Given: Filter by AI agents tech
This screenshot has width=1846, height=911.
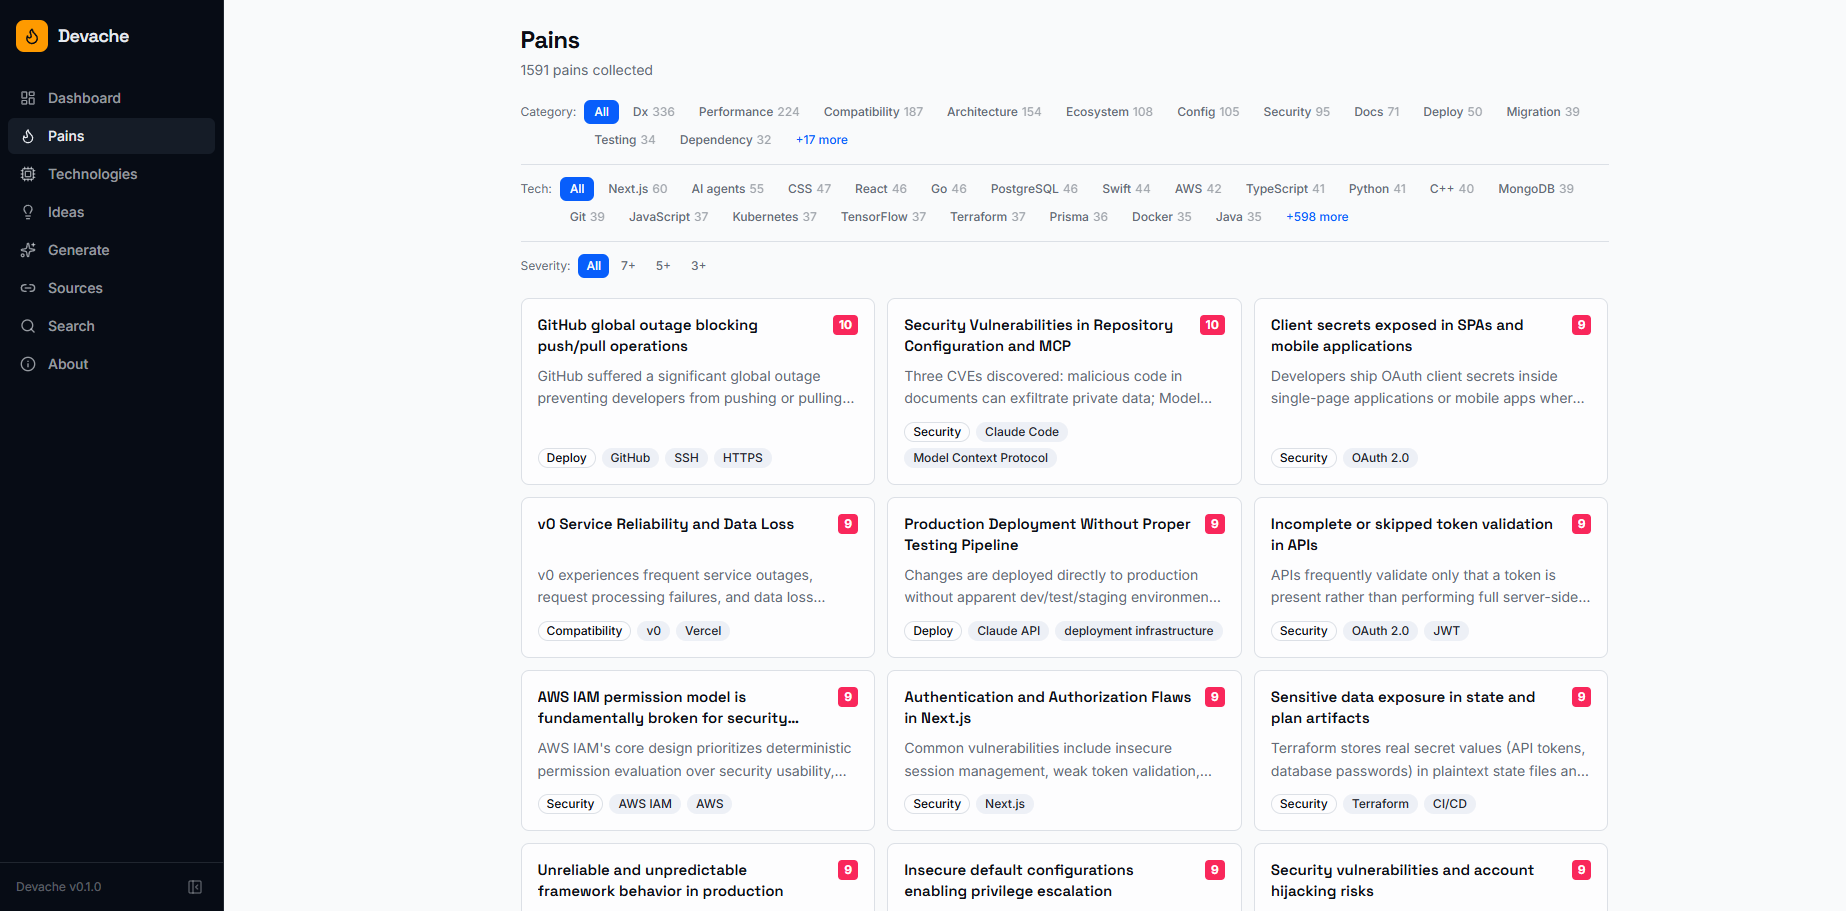Looking at the screenshot, I should 727,189.
